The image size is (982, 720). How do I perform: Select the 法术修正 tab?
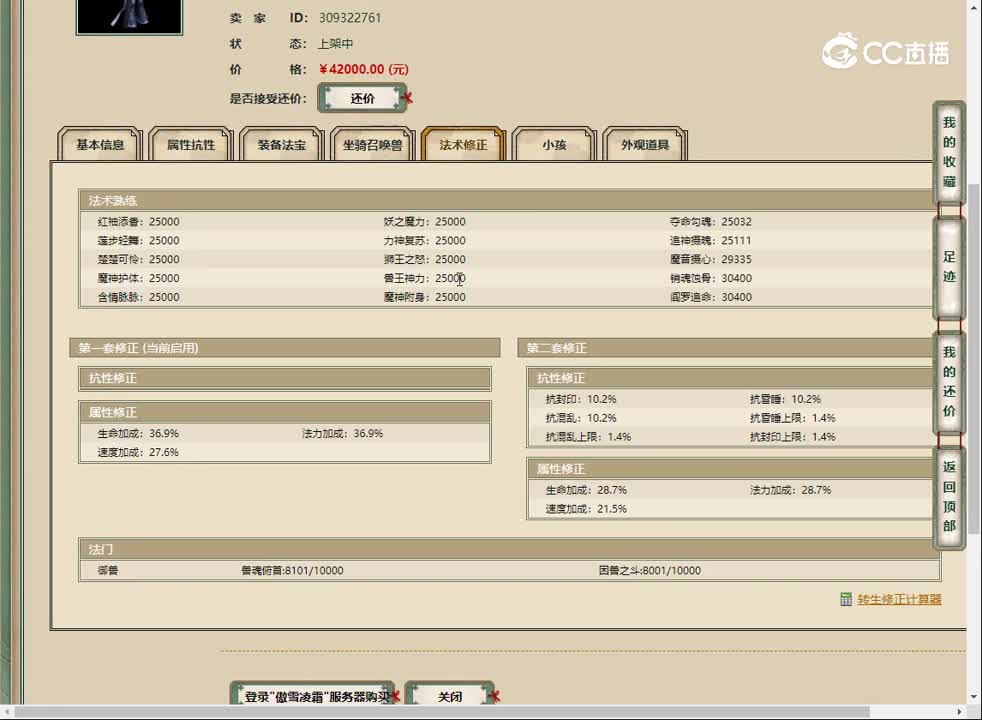point(463,145)
